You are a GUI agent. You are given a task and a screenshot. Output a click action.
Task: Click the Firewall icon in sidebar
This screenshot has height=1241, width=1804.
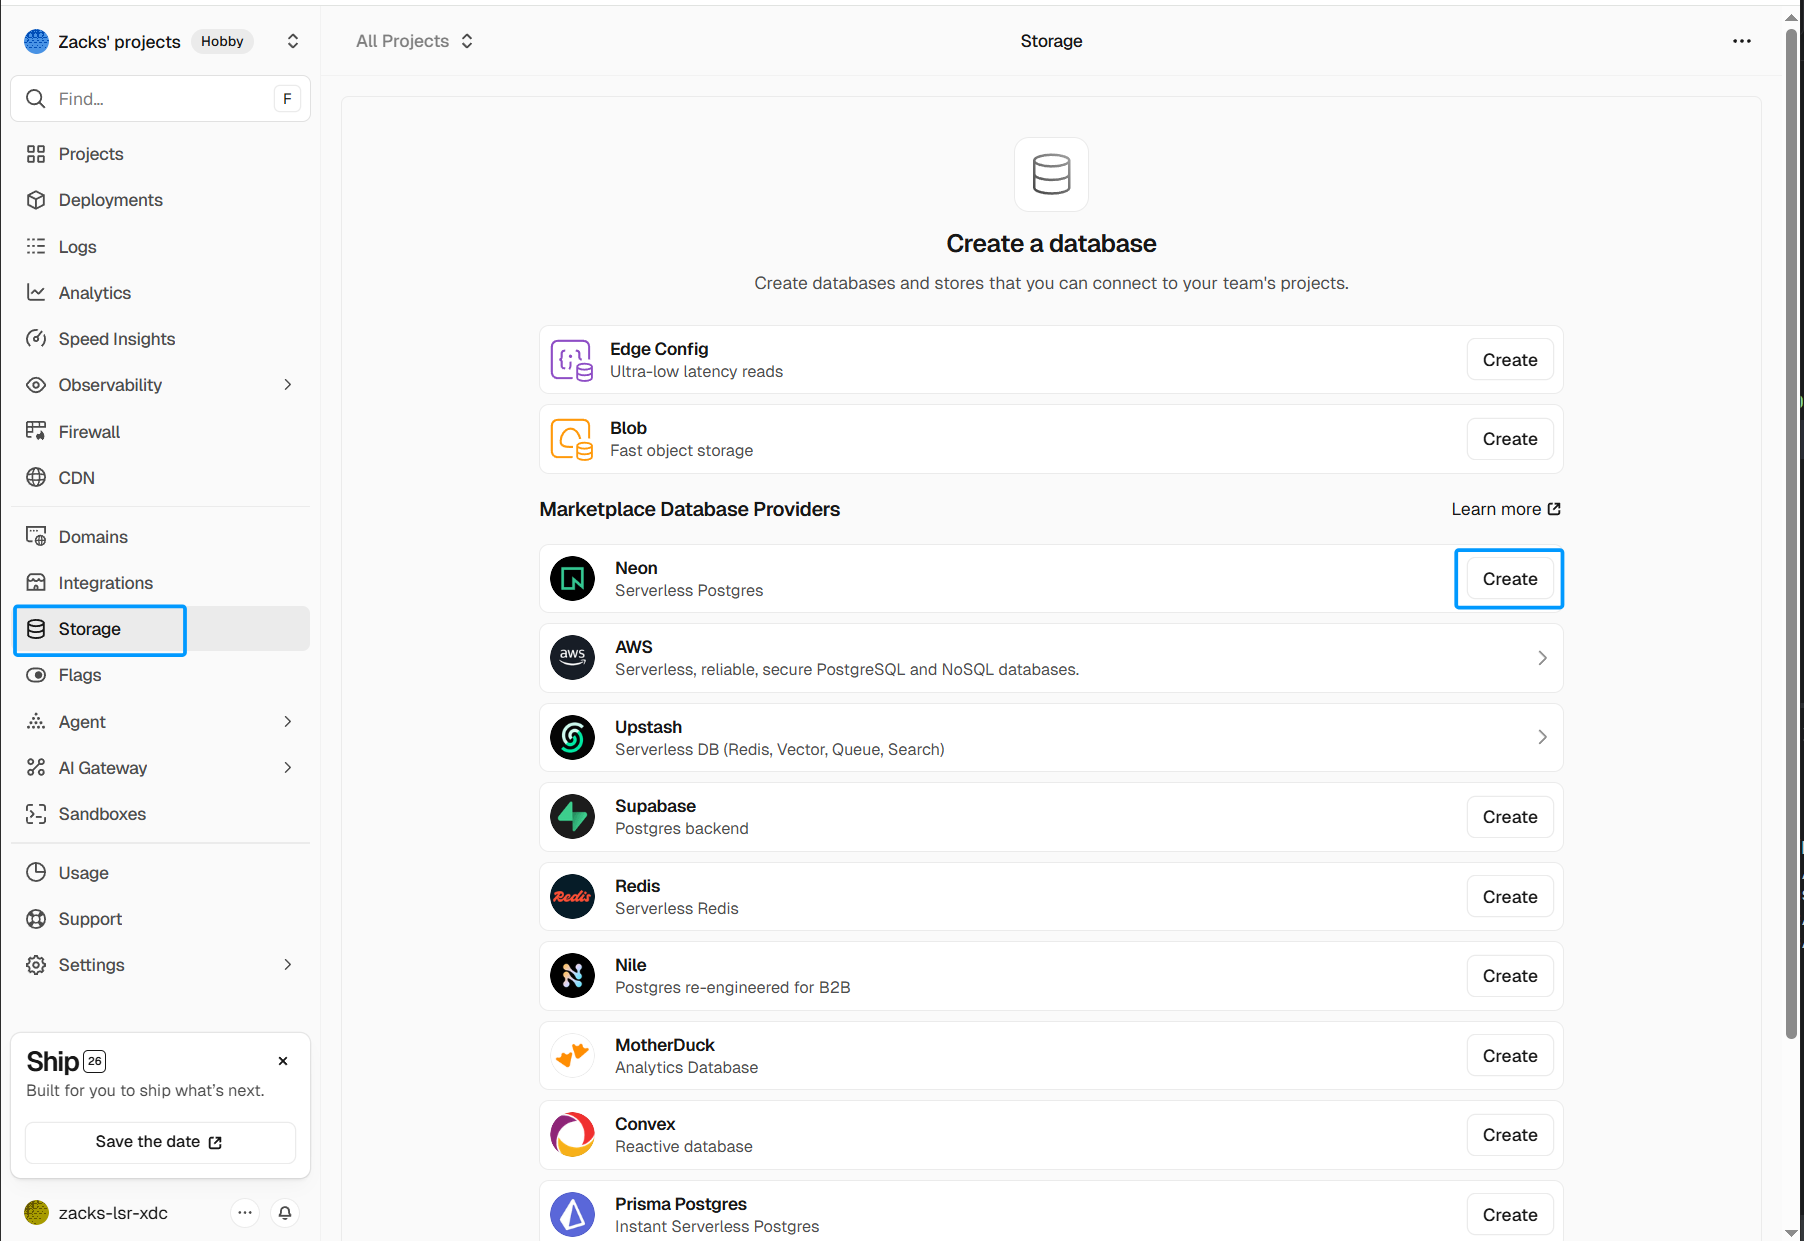point(36,431)
